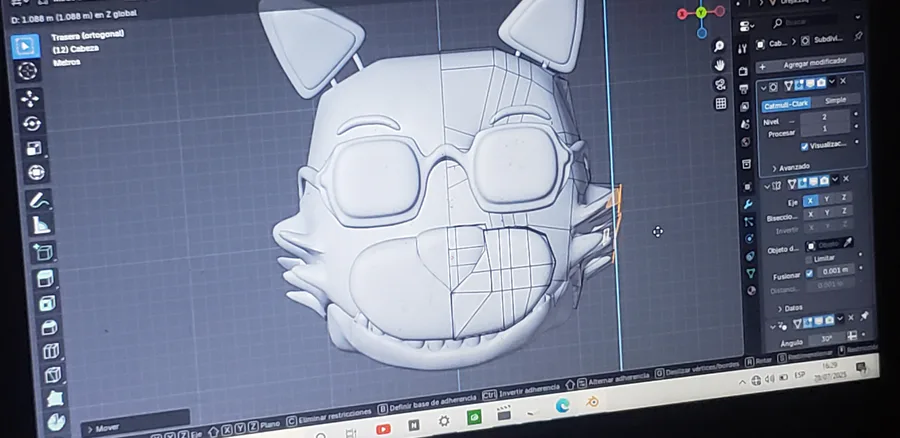900x438 pixels.
Task: Open the Render properties tab
Action: pos(743,71)
